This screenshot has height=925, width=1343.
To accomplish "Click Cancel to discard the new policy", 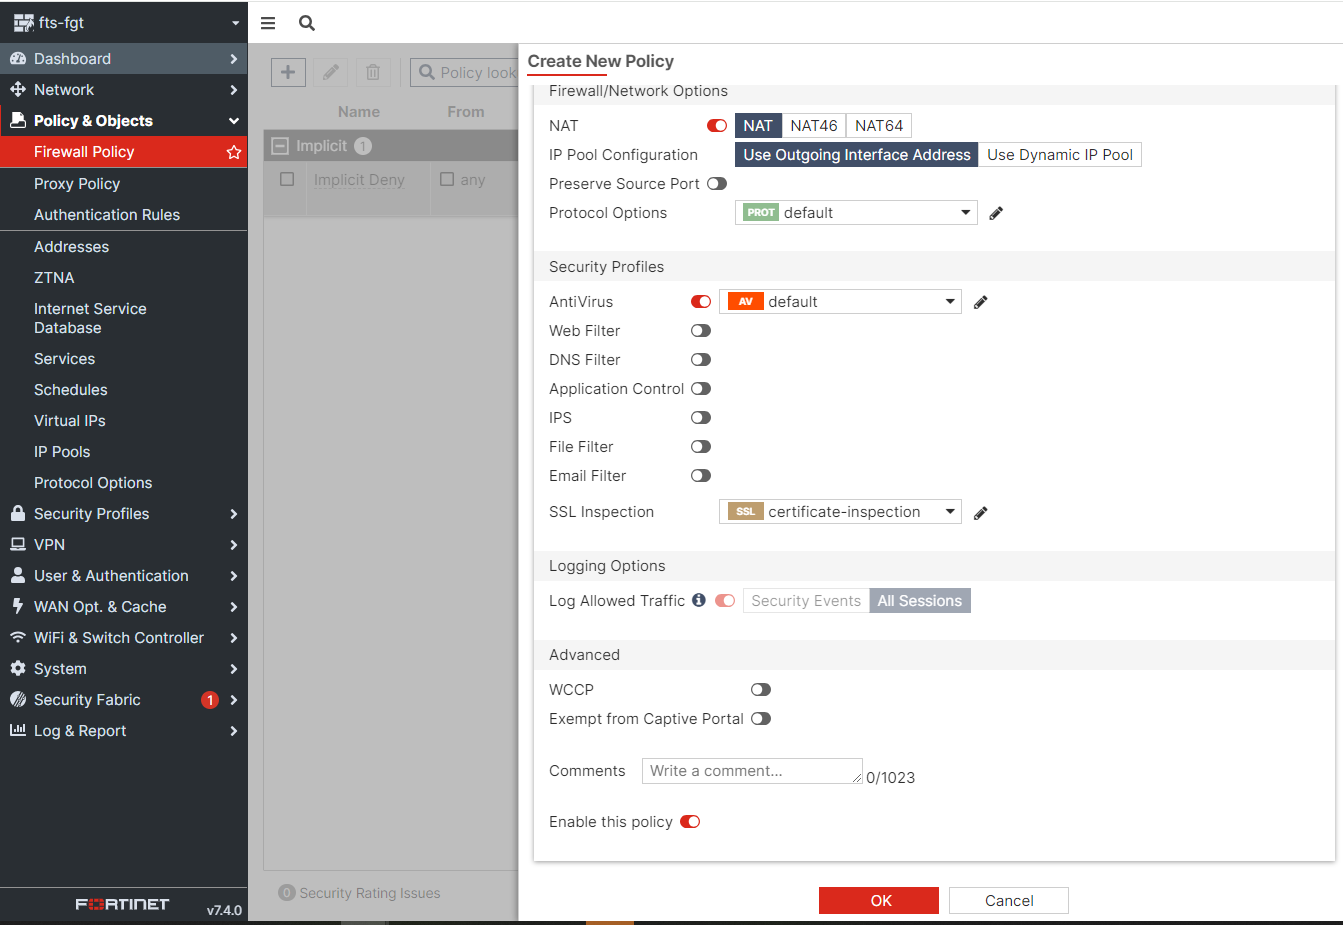I will click(x=1008, y=900).
